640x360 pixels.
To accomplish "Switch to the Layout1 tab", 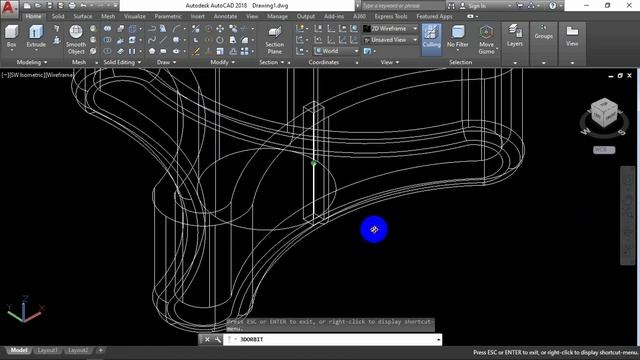I will [47, 350].
